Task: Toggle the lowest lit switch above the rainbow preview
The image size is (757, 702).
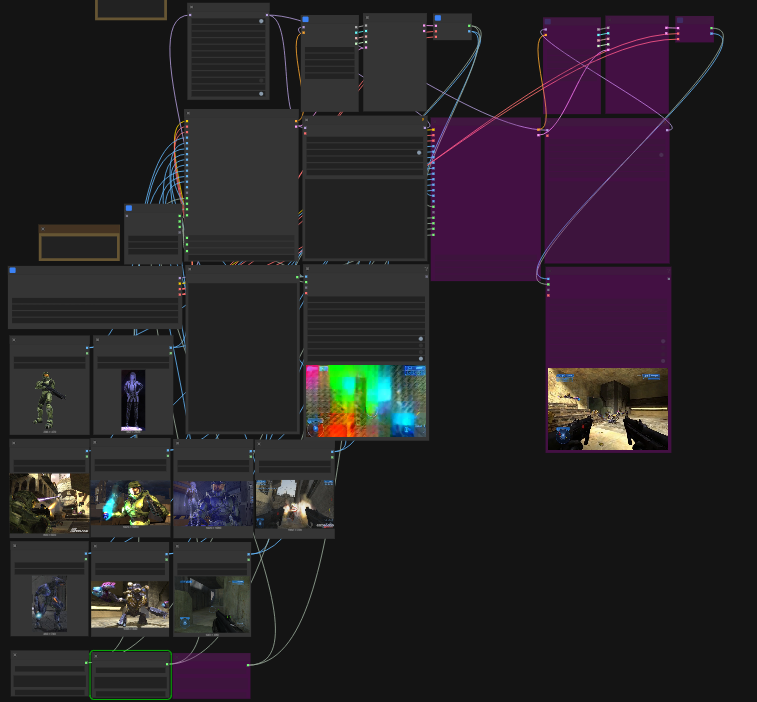Action: click(x=421, y=359)
